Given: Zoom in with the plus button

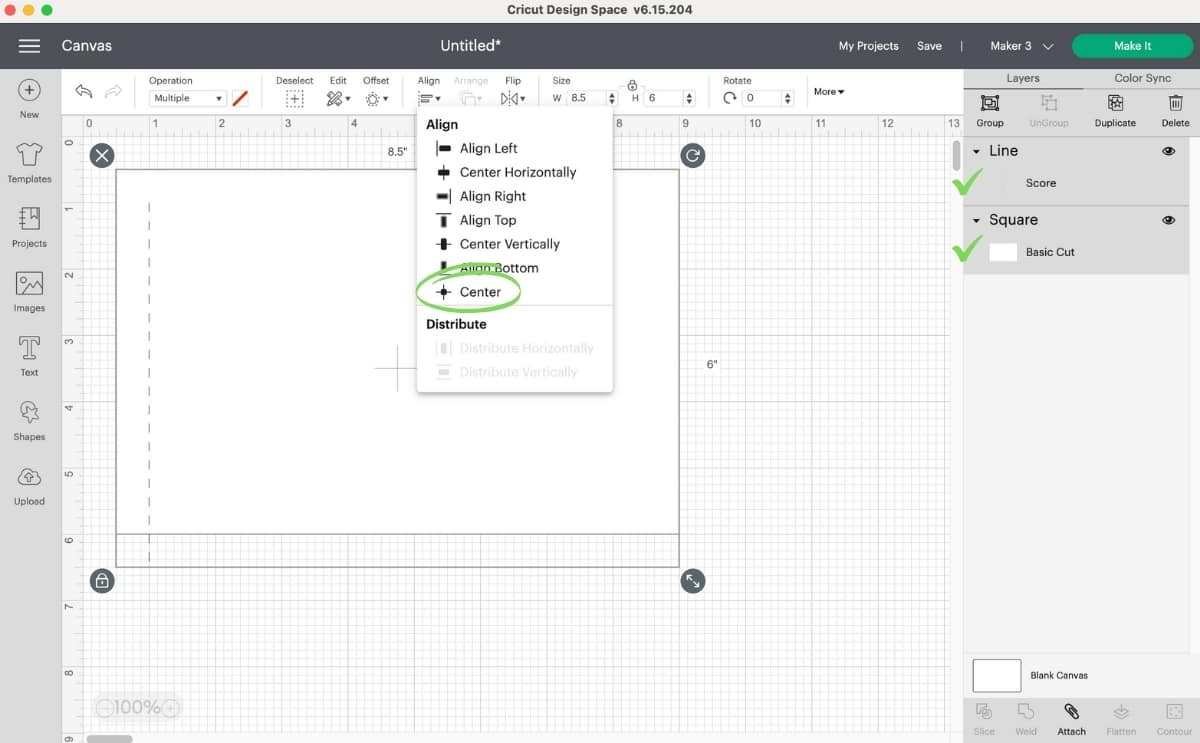Looking at the screenshot, I should coord(170,708).
